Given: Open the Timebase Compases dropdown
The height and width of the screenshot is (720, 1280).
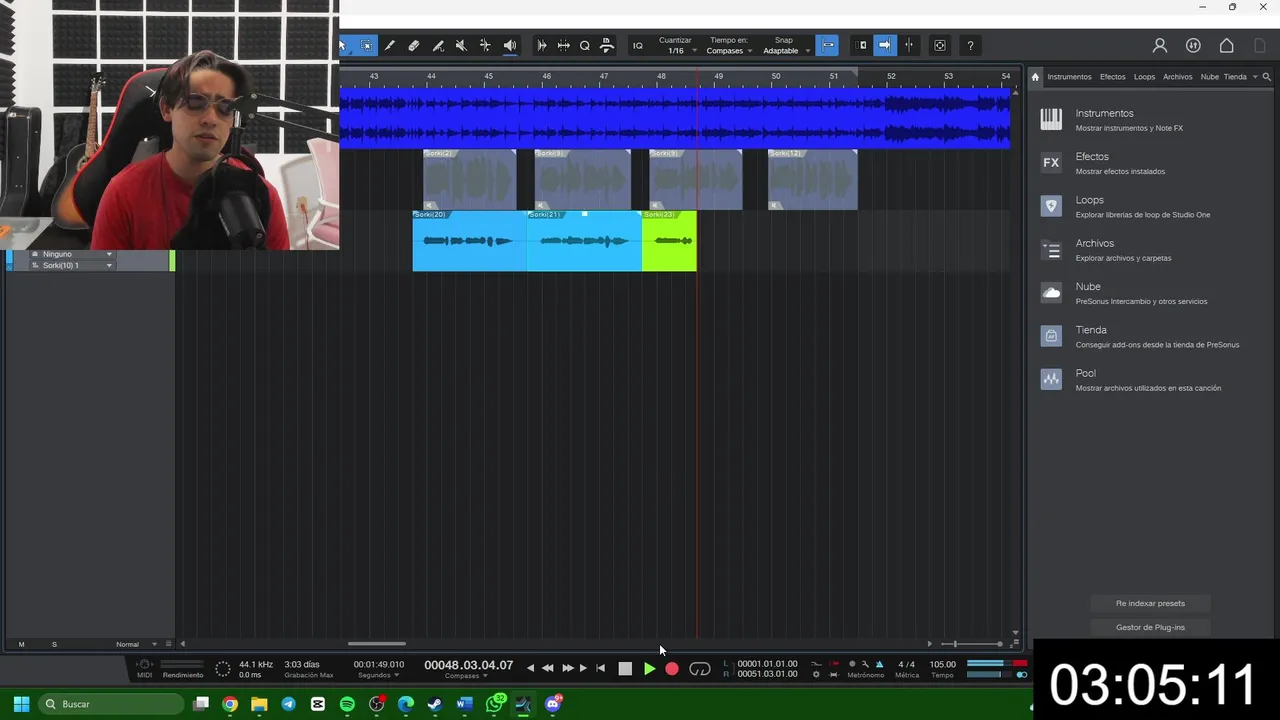Looking at the screenshot, I should (x=729, y=51).
